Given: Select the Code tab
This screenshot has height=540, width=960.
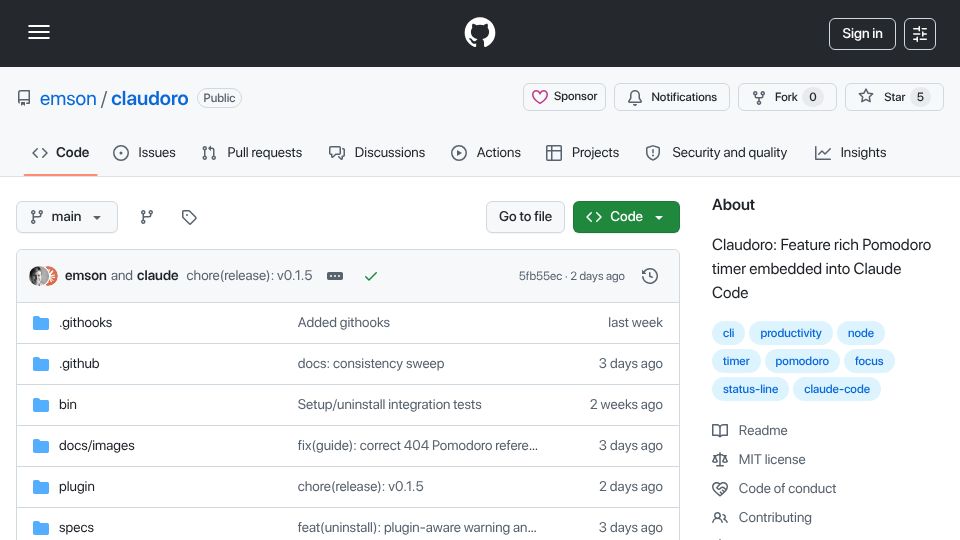Looking at the screenshot, I should point(61,152).
